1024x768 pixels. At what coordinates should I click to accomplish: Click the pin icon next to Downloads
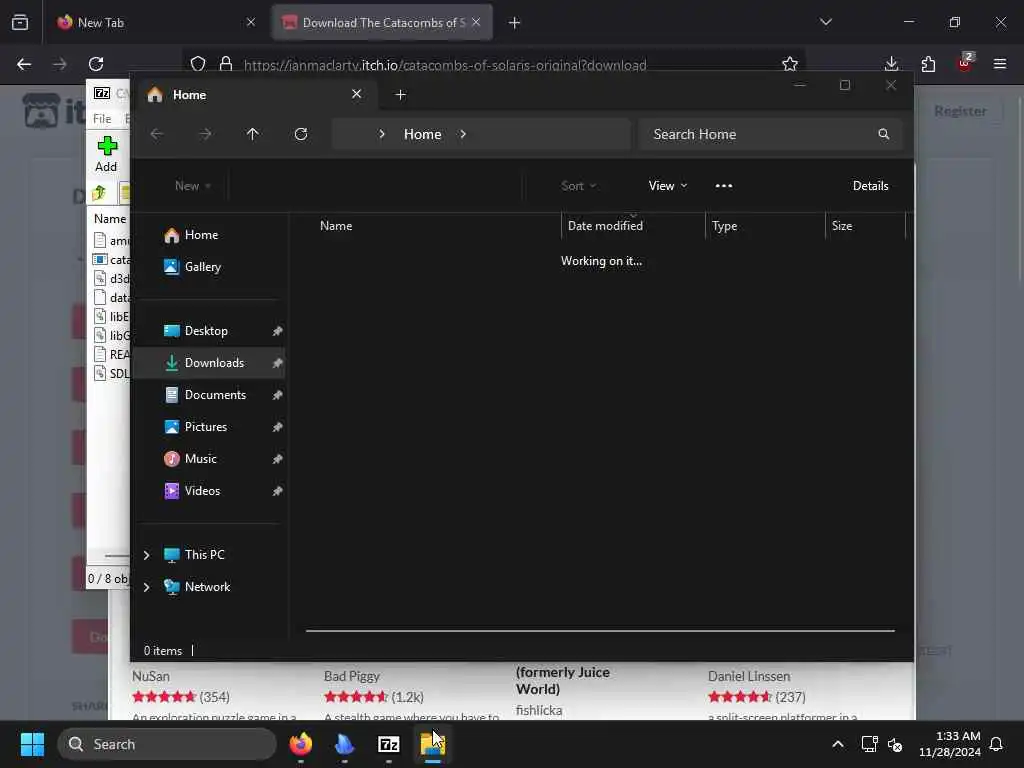point(277,363)
